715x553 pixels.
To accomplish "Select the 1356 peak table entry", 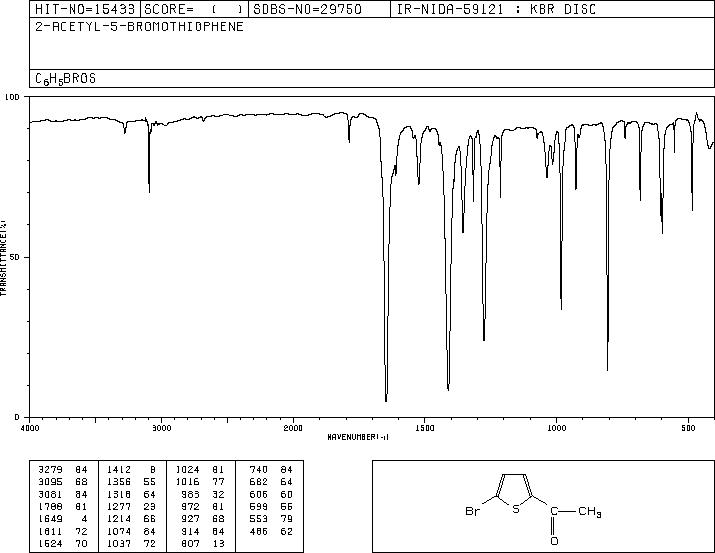I will (131, 482).
